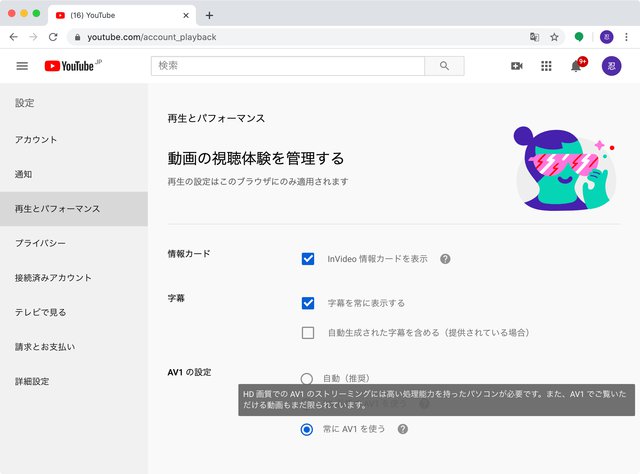Viewport: 640px width, 474px height.
Task: Open 通知 settings in sidebar
Action: [23, 174]
